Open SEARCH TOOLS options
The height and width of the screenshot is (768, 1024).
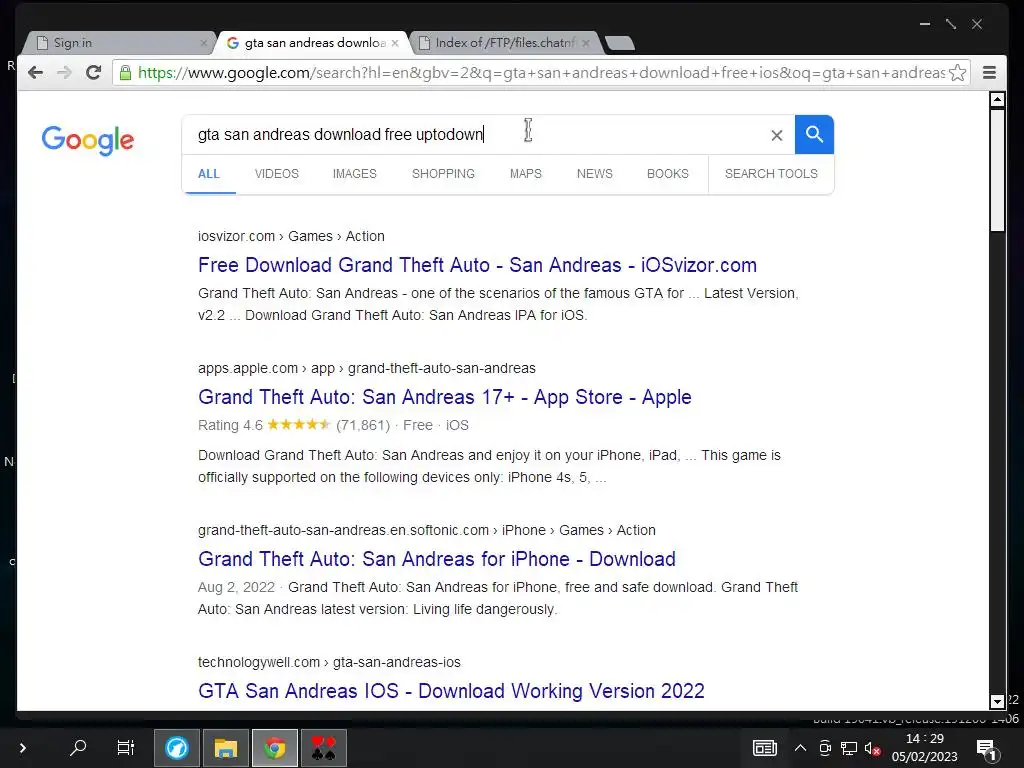[771, 174]
